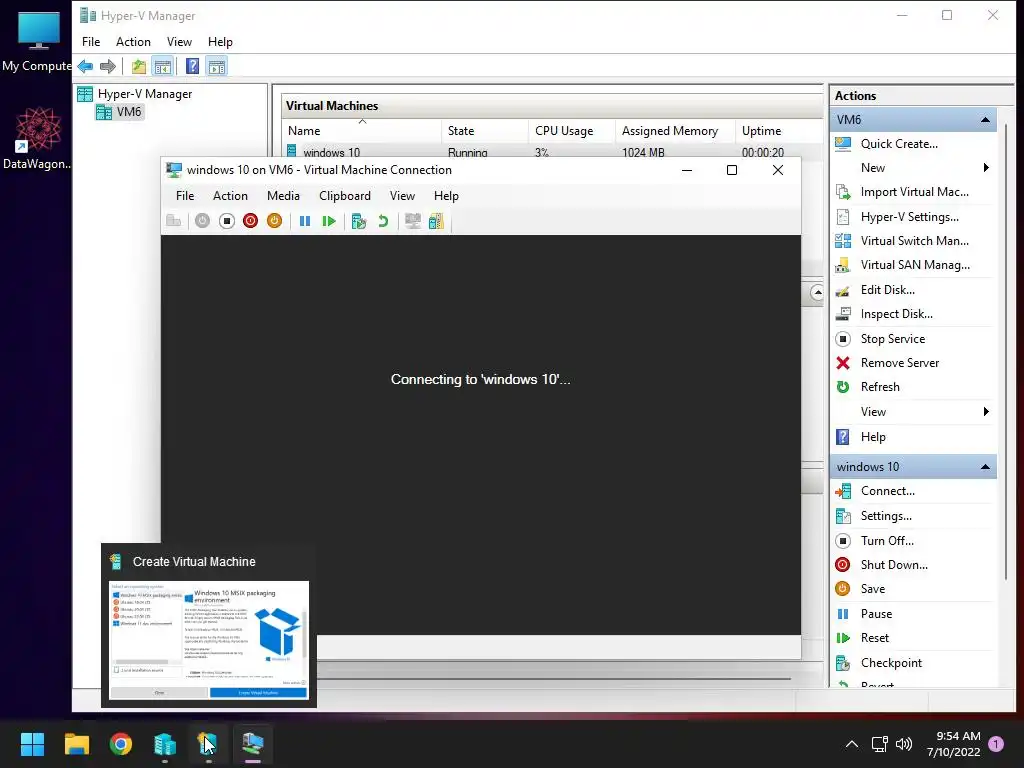
Task: Open Help menu in VM Connection window
Action: (446, 196)
